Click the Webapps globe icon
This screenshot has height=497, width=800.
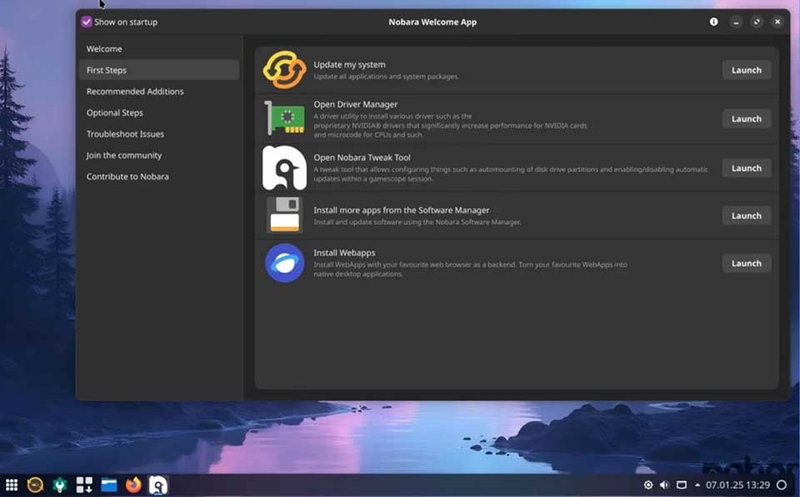[x=285, y=263]
